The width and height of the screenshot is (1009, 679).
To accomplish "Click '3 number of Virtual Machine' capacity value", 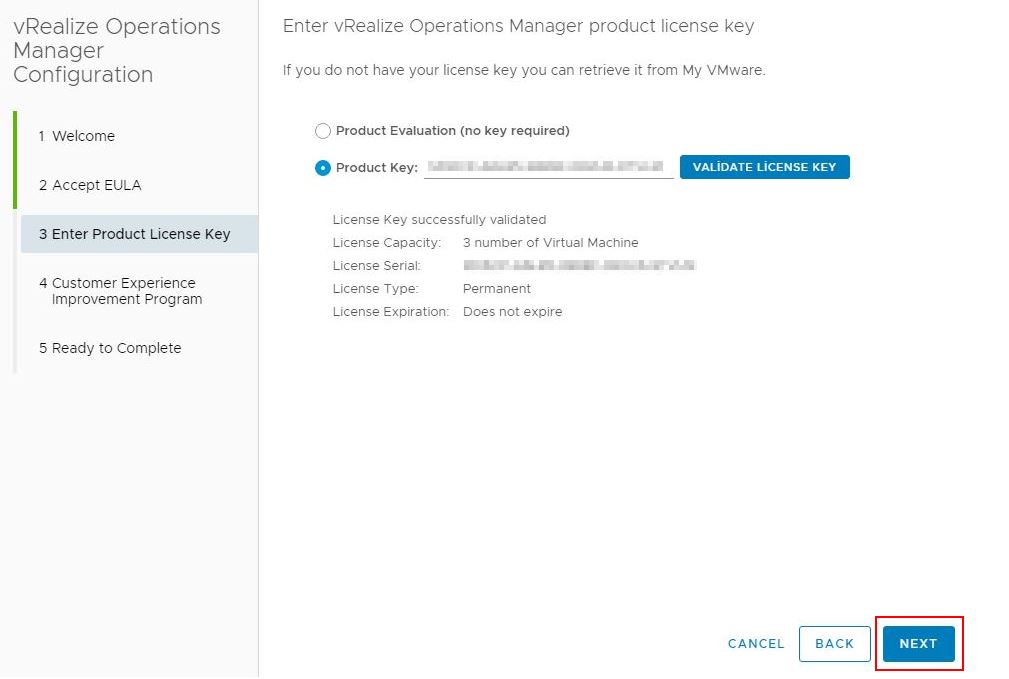I will tap(551, 243).
